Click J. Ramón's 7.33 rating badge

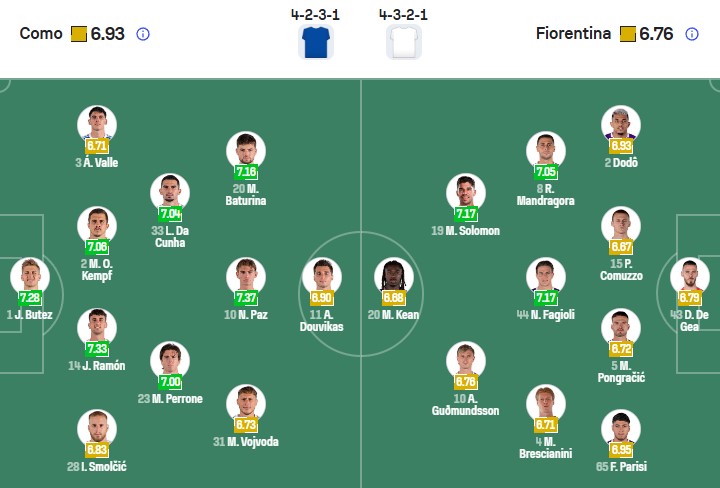click(97, 348)
